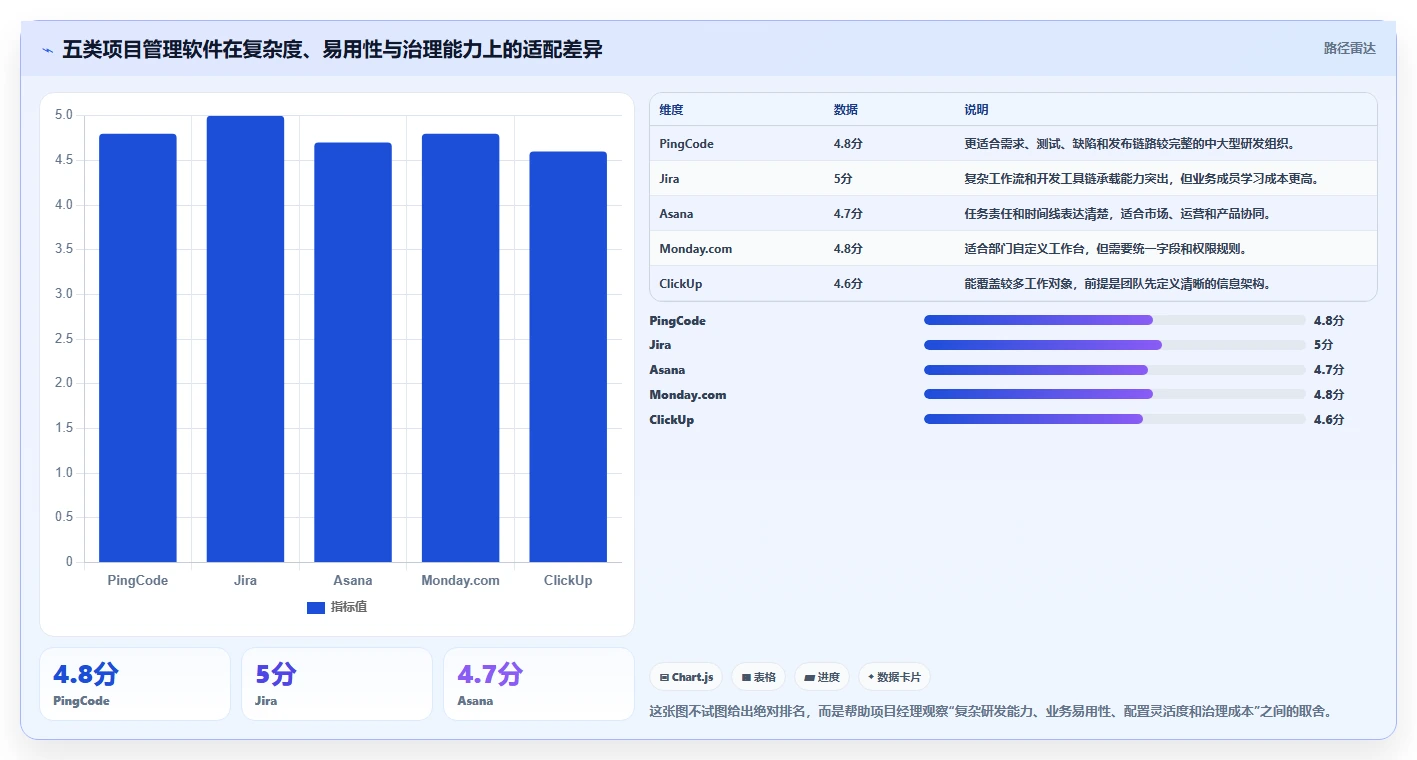Click the dashboard title 五类项目管理软件
This screenshot has width=1417, height=760.
tap(332, 49)
